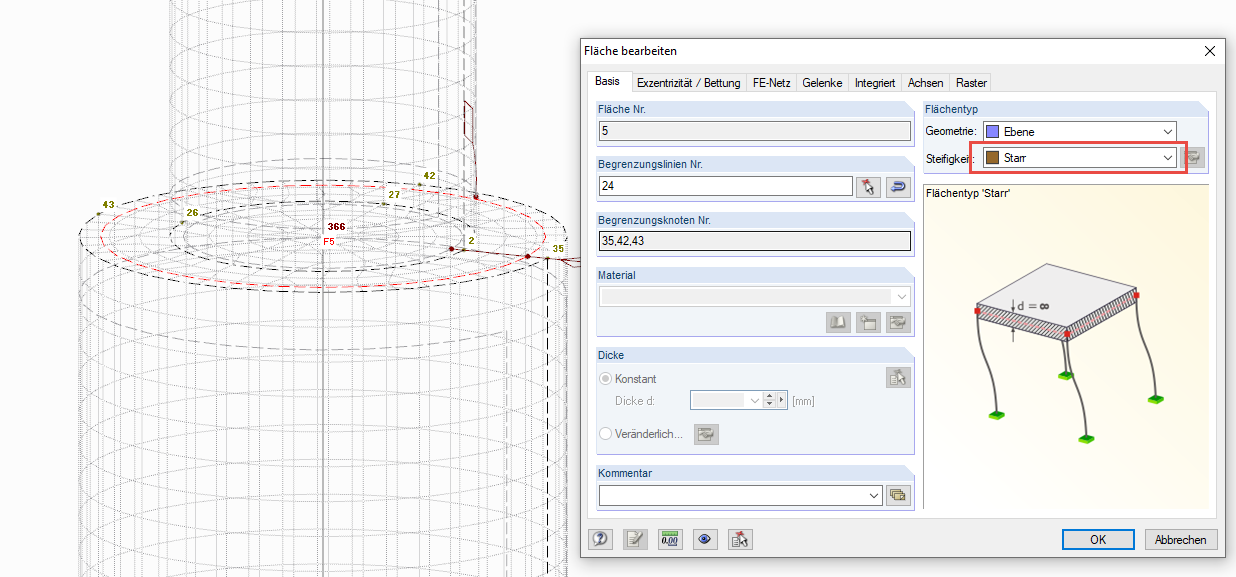This screenshot has width=1236, height=577.
Task: Click the brown Starr stiffness color swatch
Action: tap(992, 157)
